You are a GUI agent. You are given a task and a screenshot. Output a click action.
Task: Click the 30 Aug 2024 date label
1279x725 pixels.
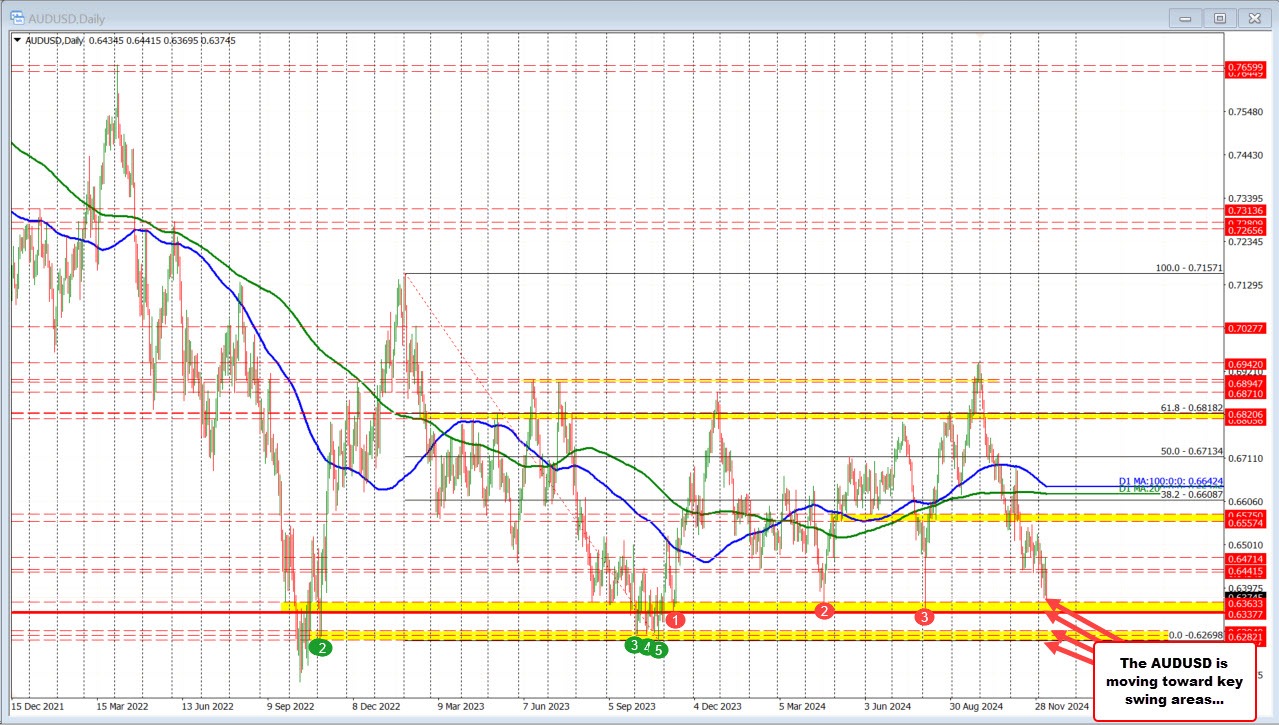click(x=977, y=705)
